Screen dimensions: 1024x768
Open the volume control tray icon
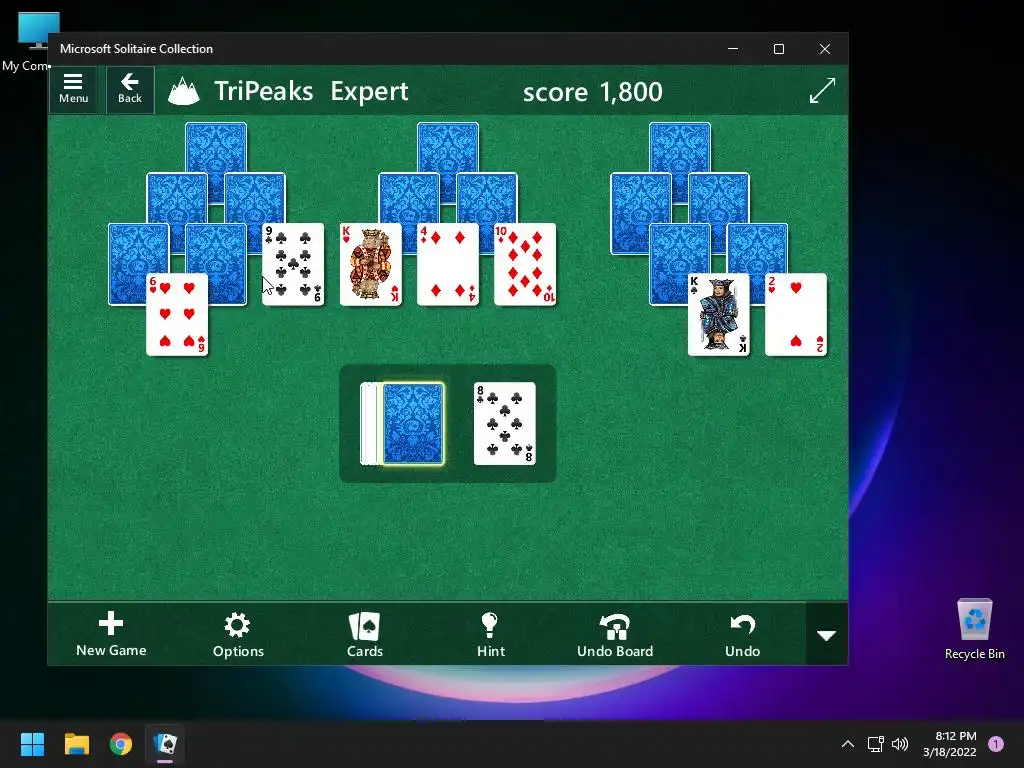click(x=900, y=744)
